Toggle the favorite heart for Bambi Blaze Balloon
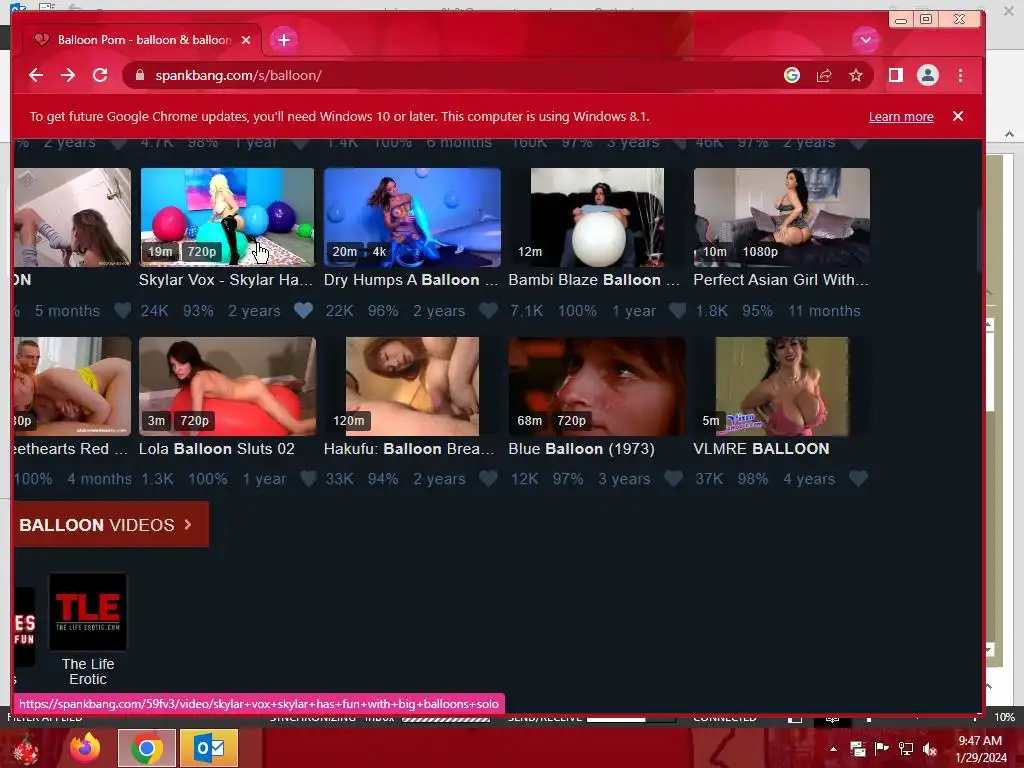Screen dimensions: 1024x768 point(677,310)
